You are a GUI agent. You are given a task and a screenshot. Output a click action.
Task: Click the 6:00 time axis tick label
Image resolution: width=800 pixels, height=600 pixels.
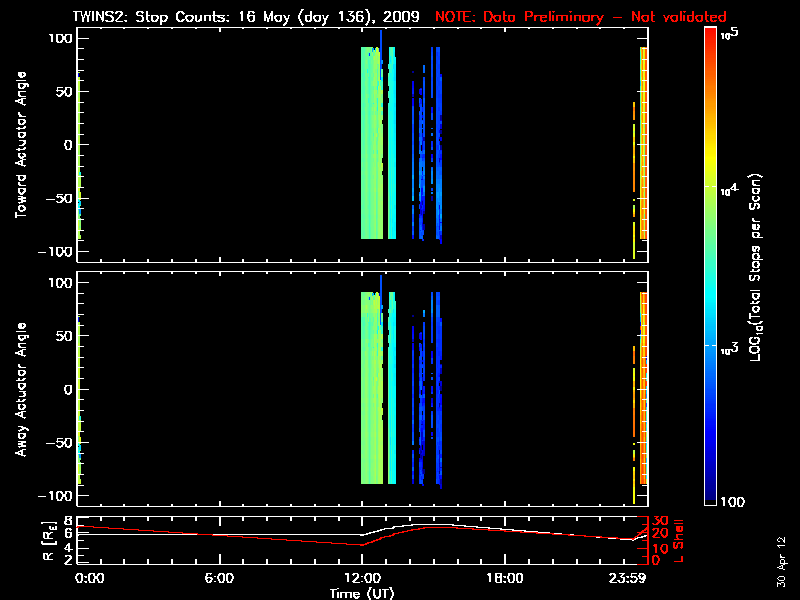pos(219,578)
